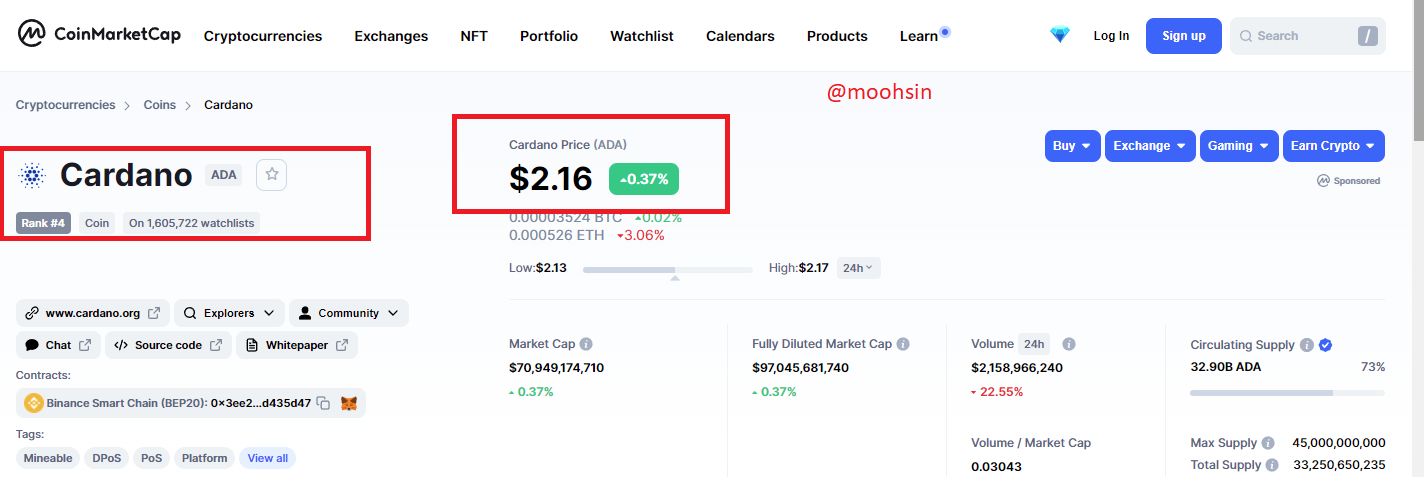Screen dimensions: 1424x477
Task: Open the Buy dropdown
Action: [x=1073, y=146]
